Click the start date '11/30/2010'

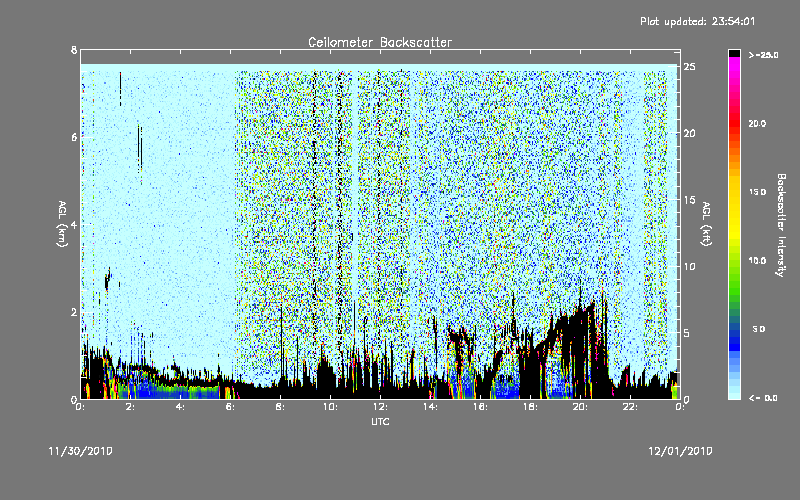coord(81,451)
